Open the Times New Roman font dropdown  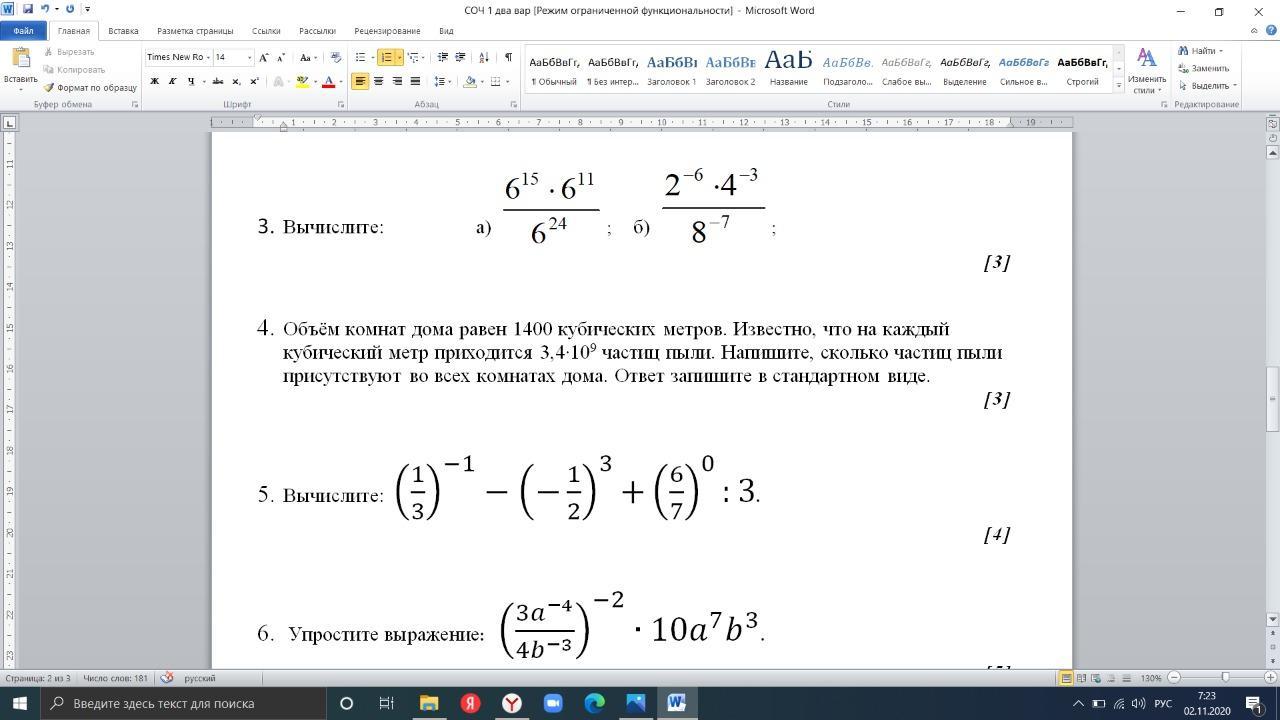point(208,57)
